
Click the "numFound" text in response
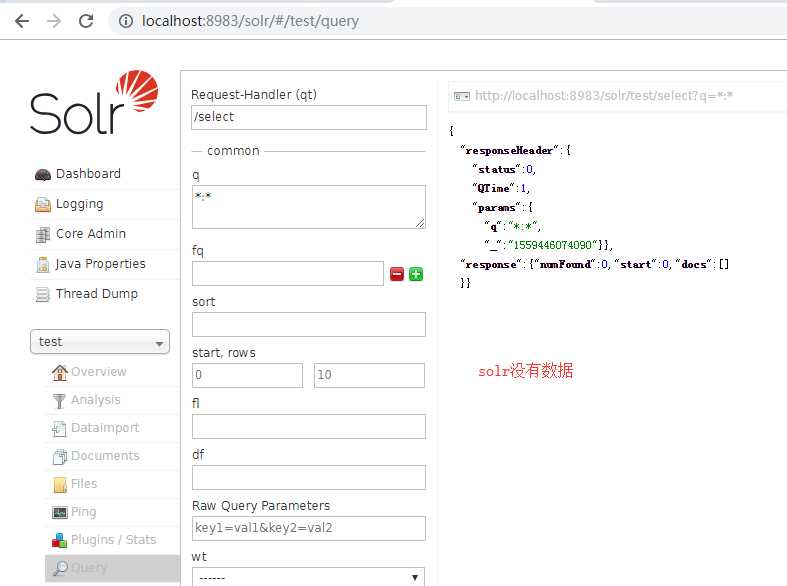[565, 264]
